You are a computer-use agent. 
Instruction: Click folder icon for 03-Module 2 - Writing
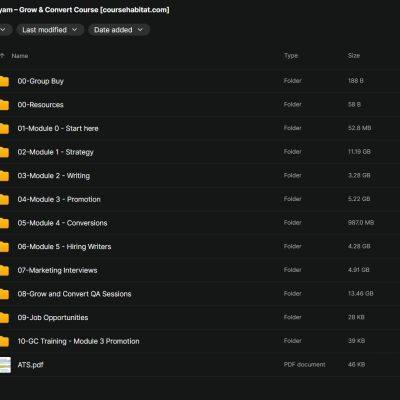(x=4, y=176)
